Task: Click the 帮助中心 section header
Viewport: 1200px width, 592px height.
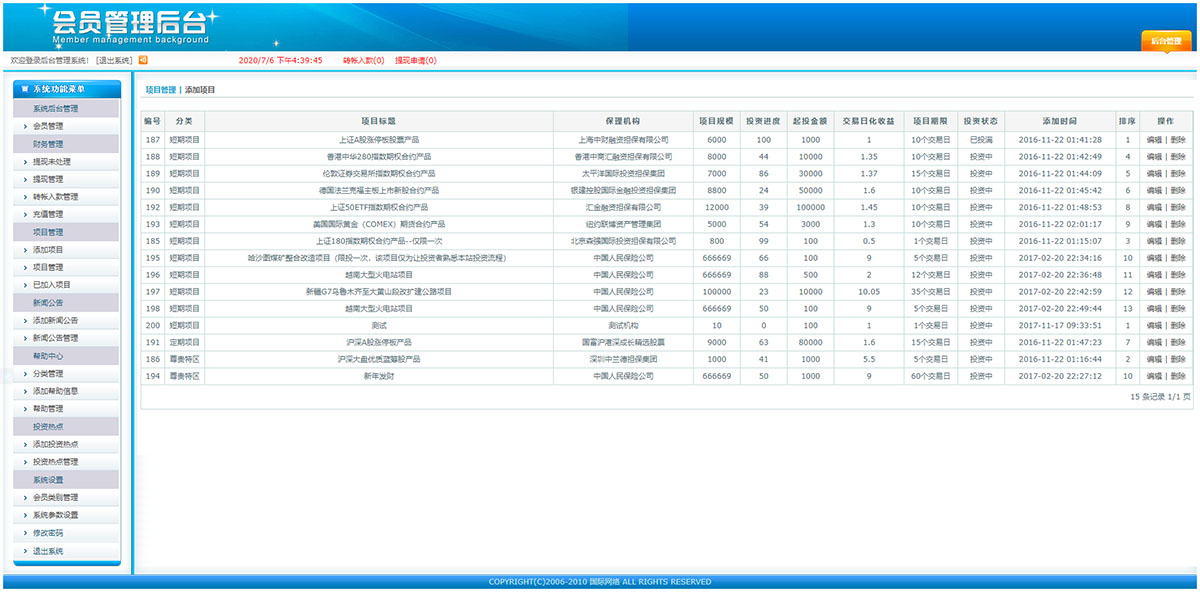Action: tap(66, 356)
